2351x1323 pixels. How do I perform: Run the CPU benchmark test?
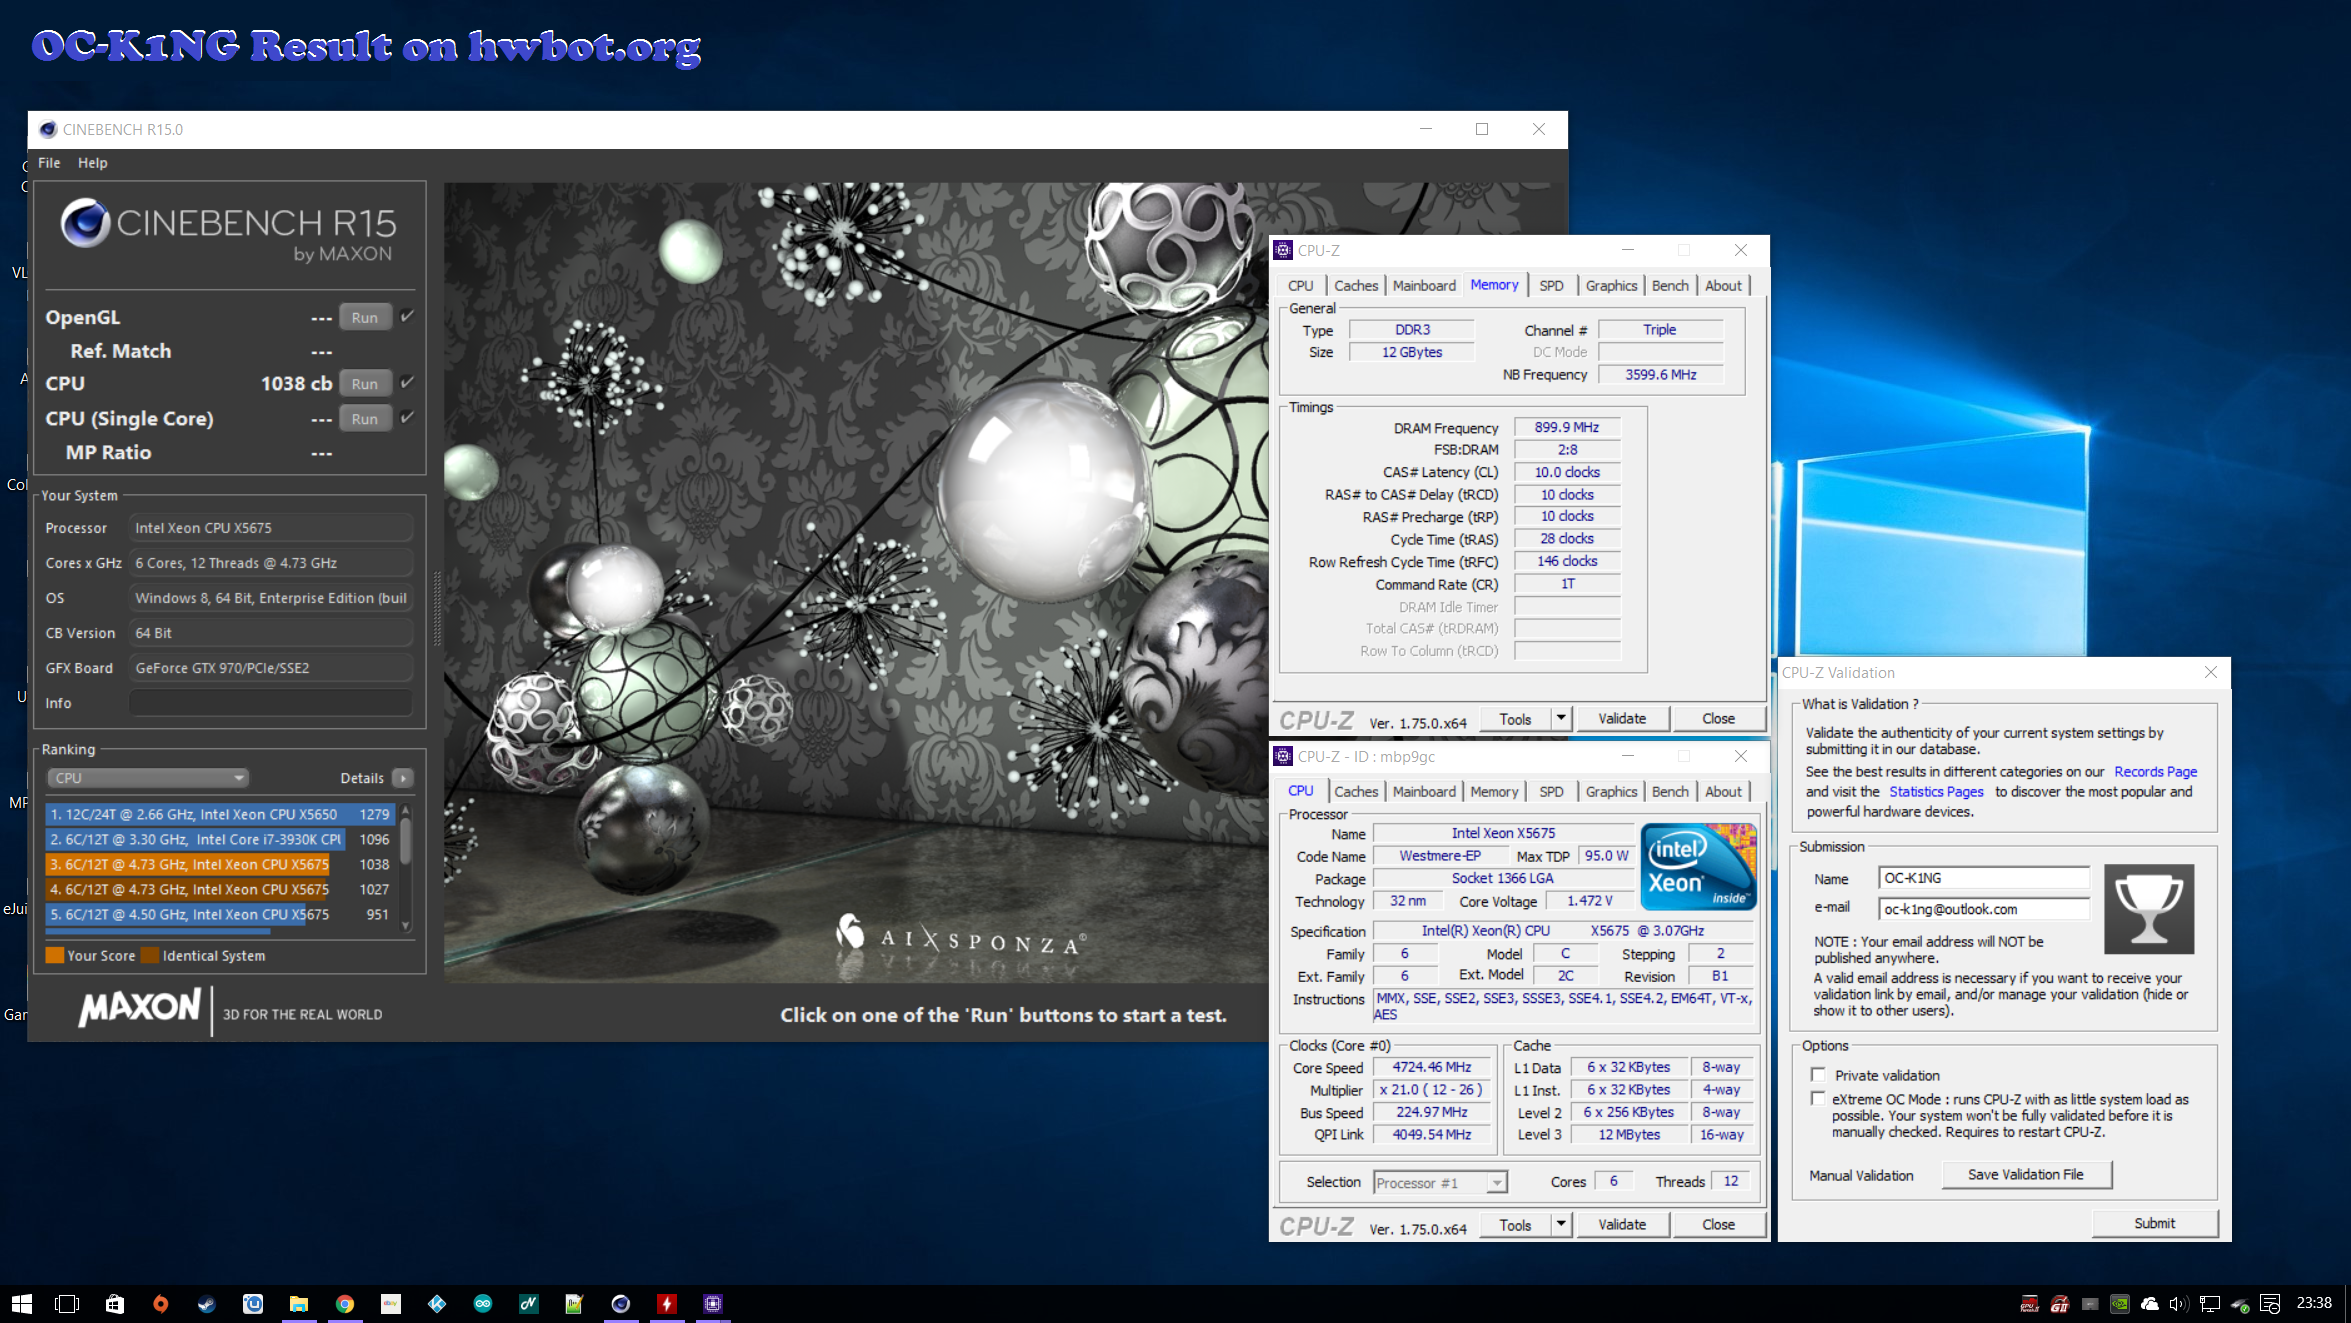(365, 384)
